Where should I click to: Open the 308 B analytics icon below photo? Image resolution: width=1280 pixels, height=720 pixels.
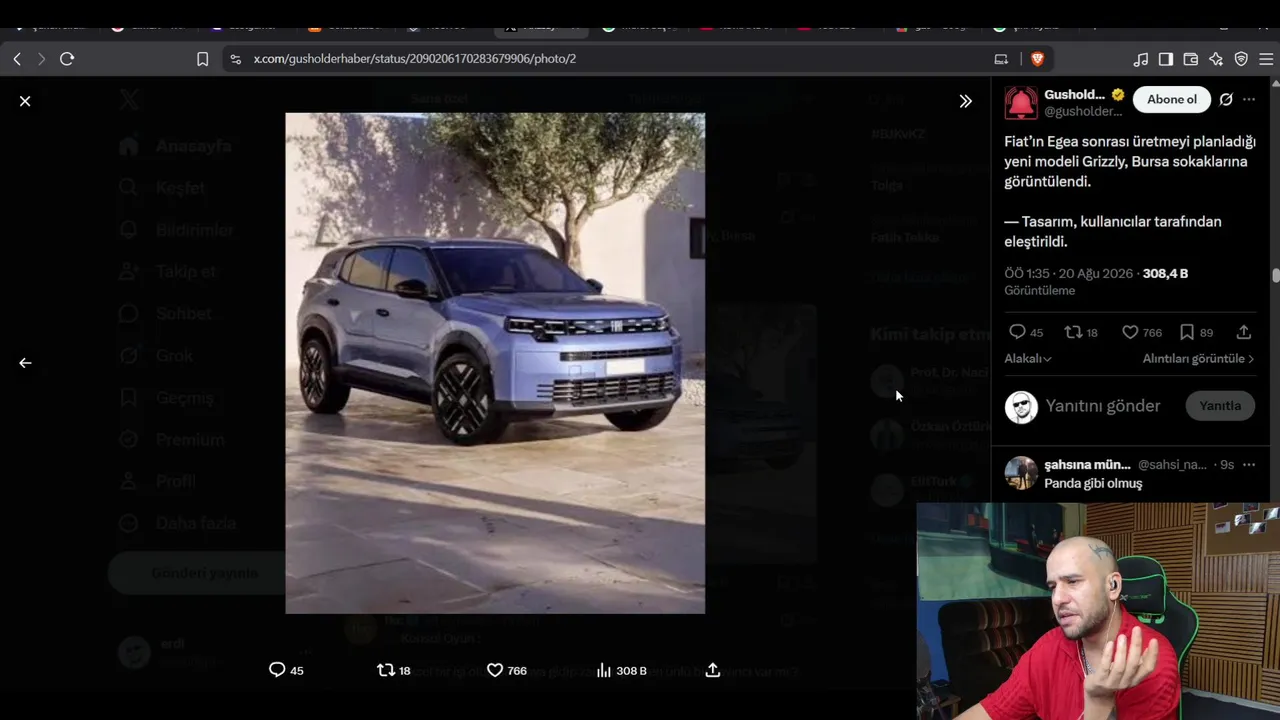click(603, 670)
